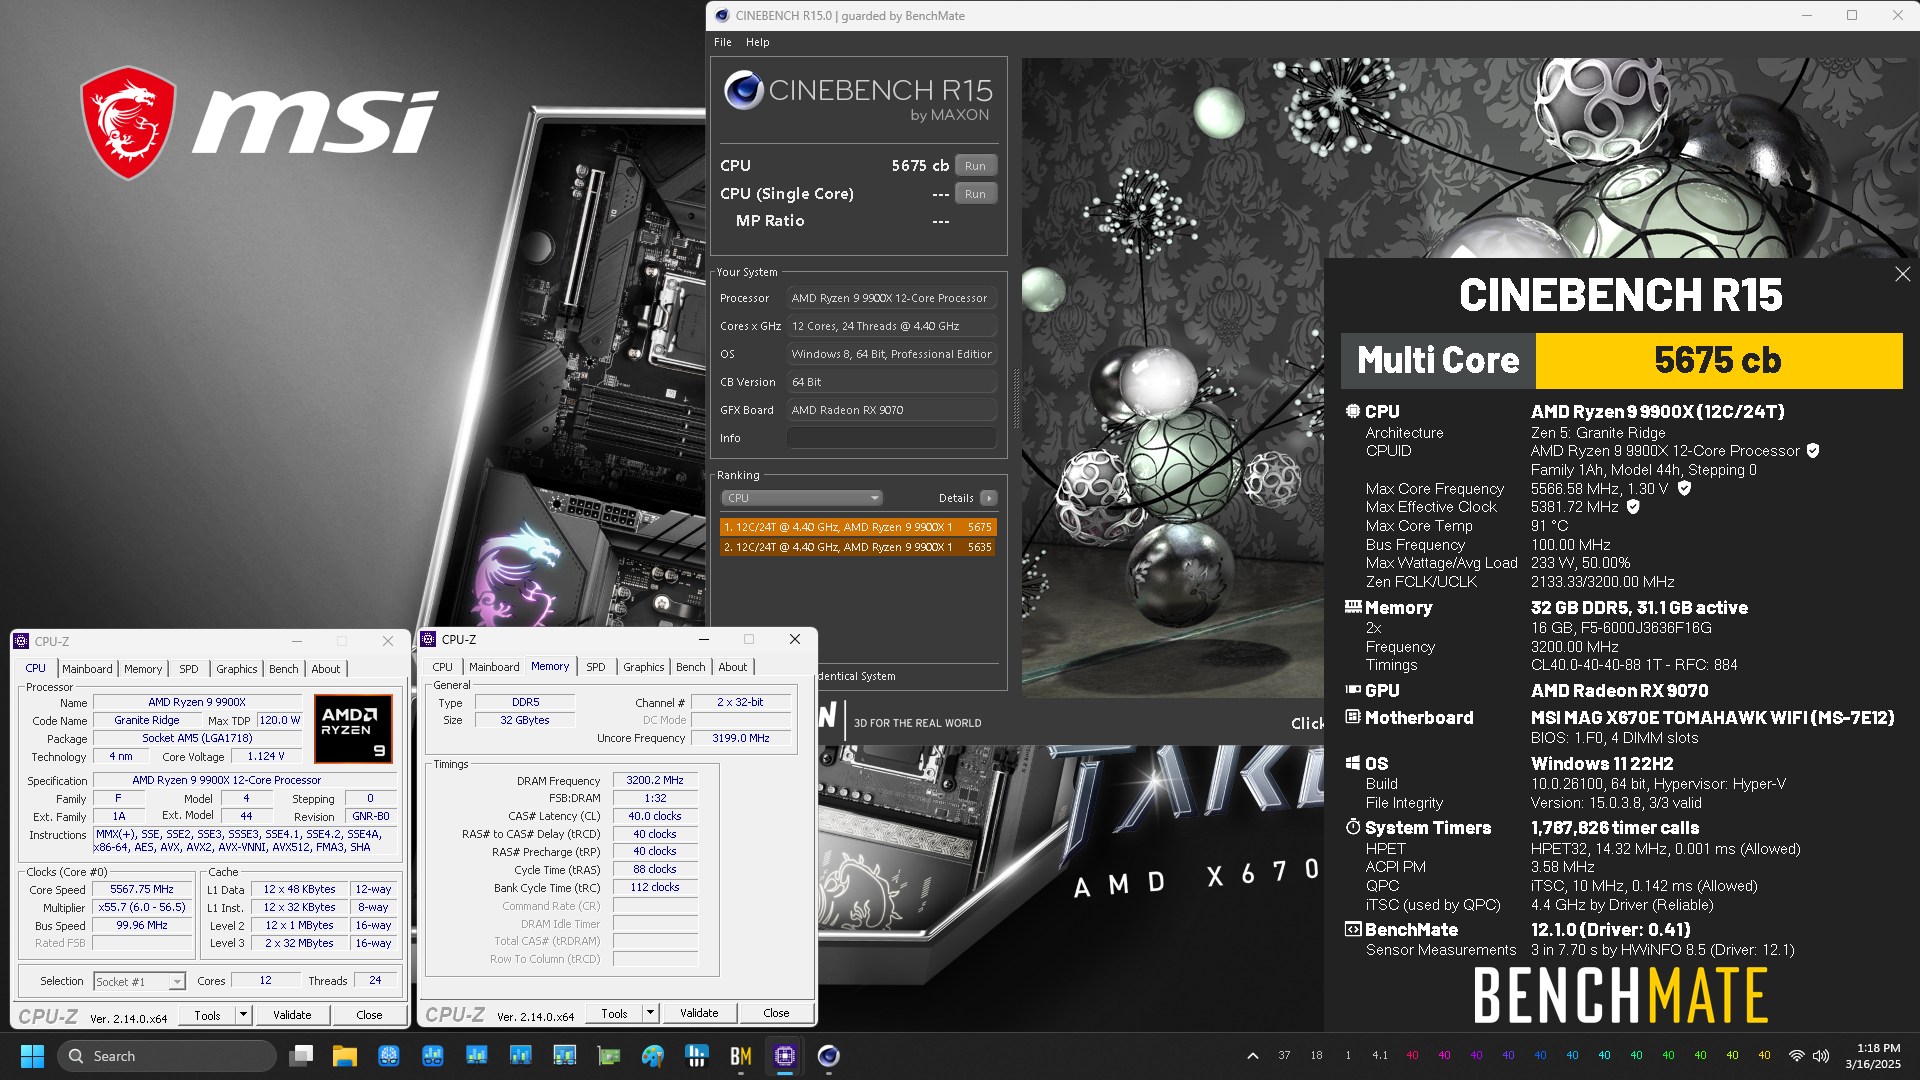Click Validate in the CPU-Z CPU window
This screenshot has width=1920, height=1080.
coord(292,1015)
